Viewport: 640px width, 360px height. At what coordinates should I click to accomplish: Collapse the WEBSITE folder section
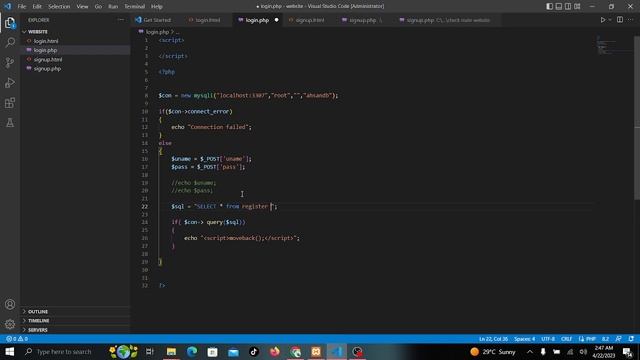point(76,31)
